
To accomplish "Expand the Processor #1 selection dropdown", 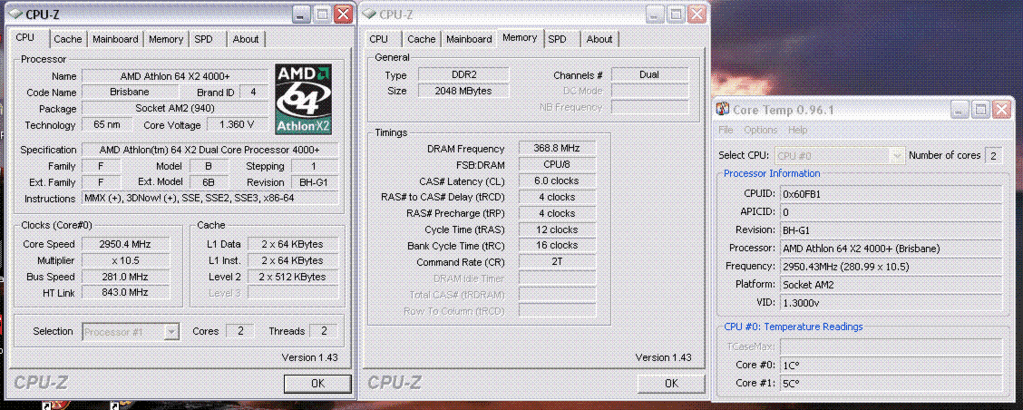I will tap(172, 332).
